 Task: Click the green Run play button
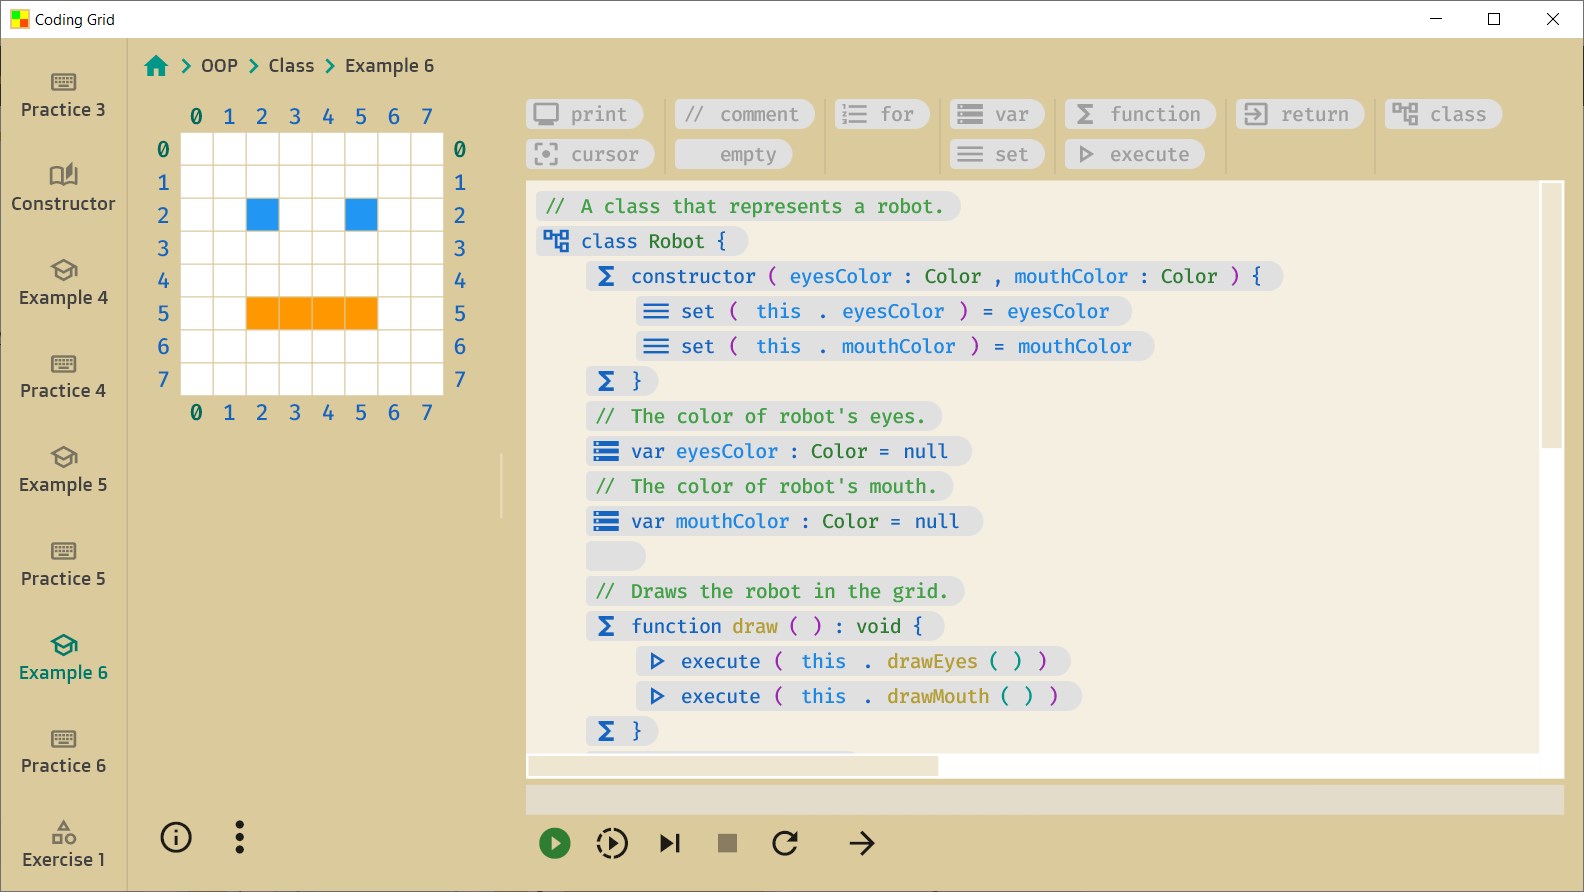(x=554, y=844)
